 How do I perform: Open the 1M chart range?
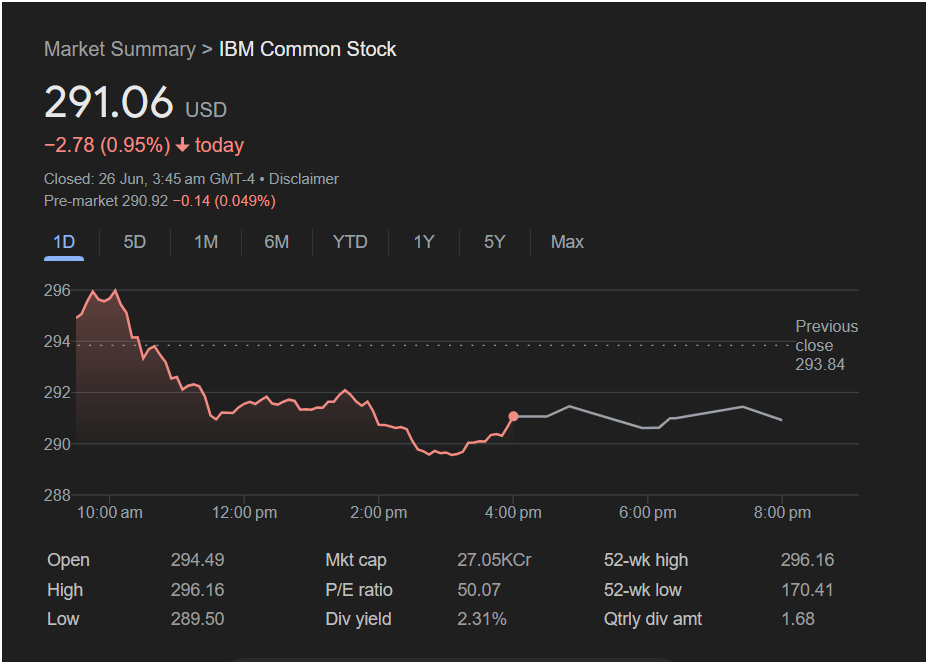point(206,242)
